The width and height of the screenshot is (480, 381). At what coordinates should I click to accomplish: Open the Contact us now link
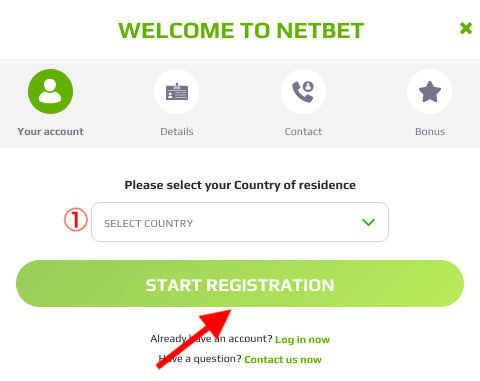click(x=283, y=359)
